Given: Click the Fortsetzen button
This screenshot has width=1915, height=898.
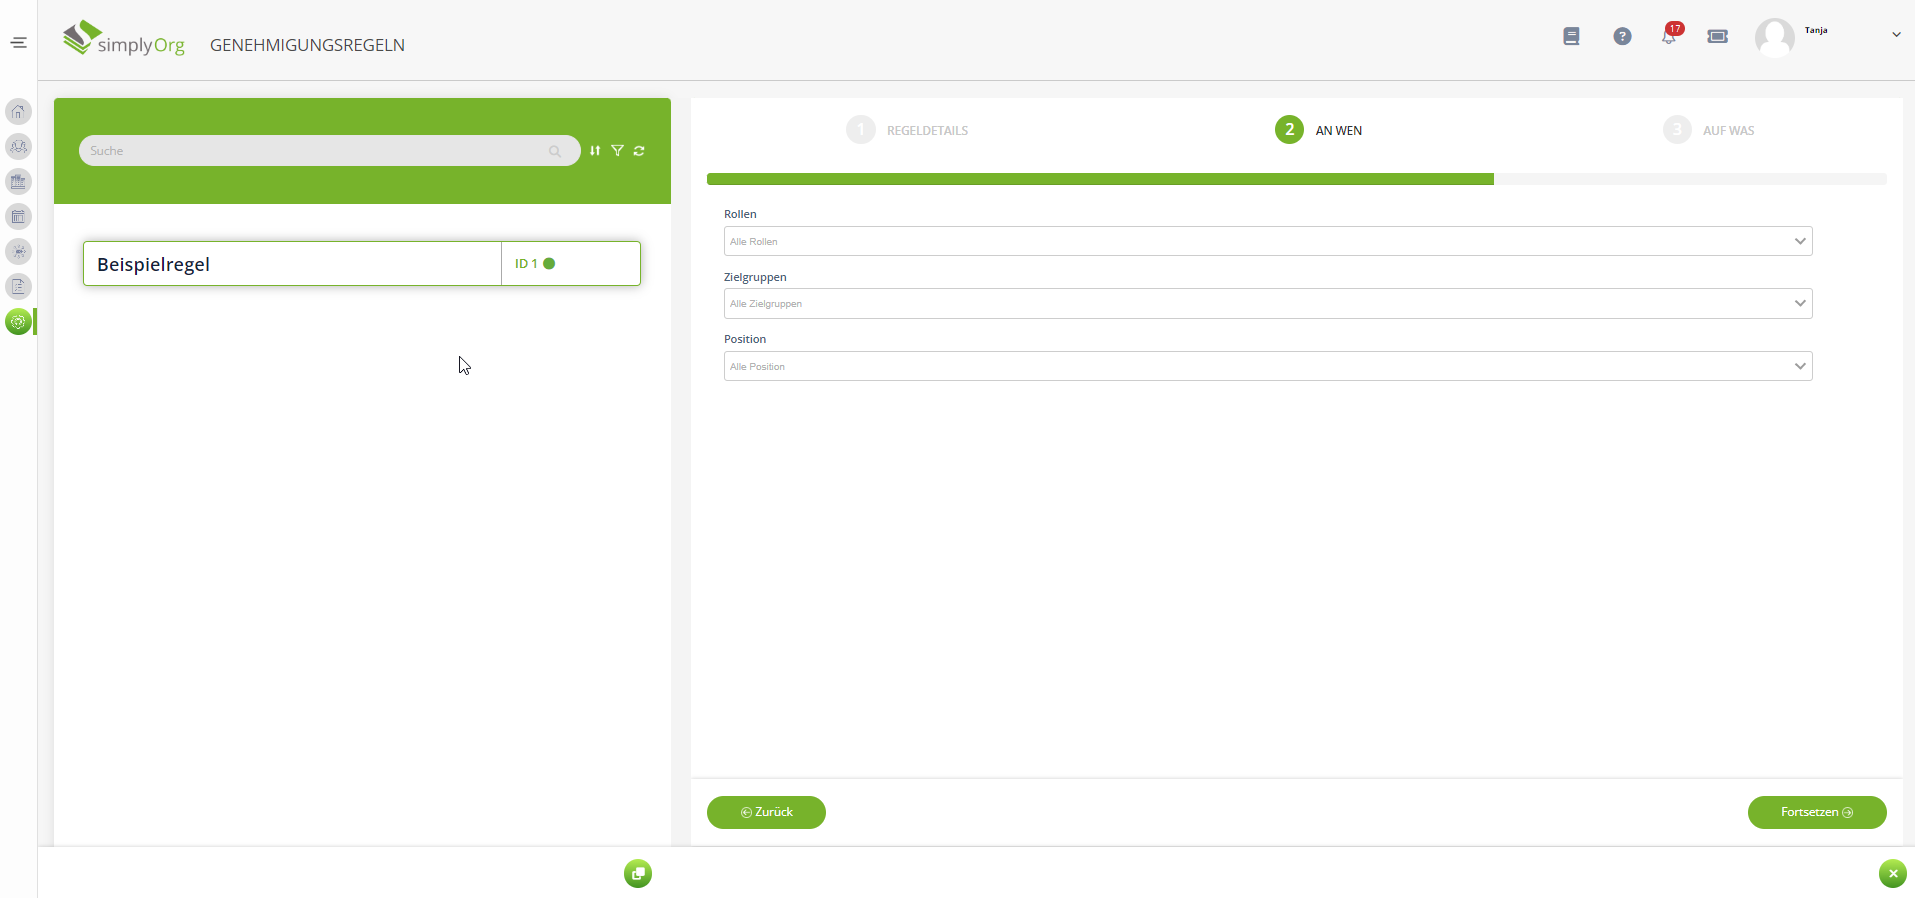Looking at the screenshot, I should click(x=1816, y=812).
